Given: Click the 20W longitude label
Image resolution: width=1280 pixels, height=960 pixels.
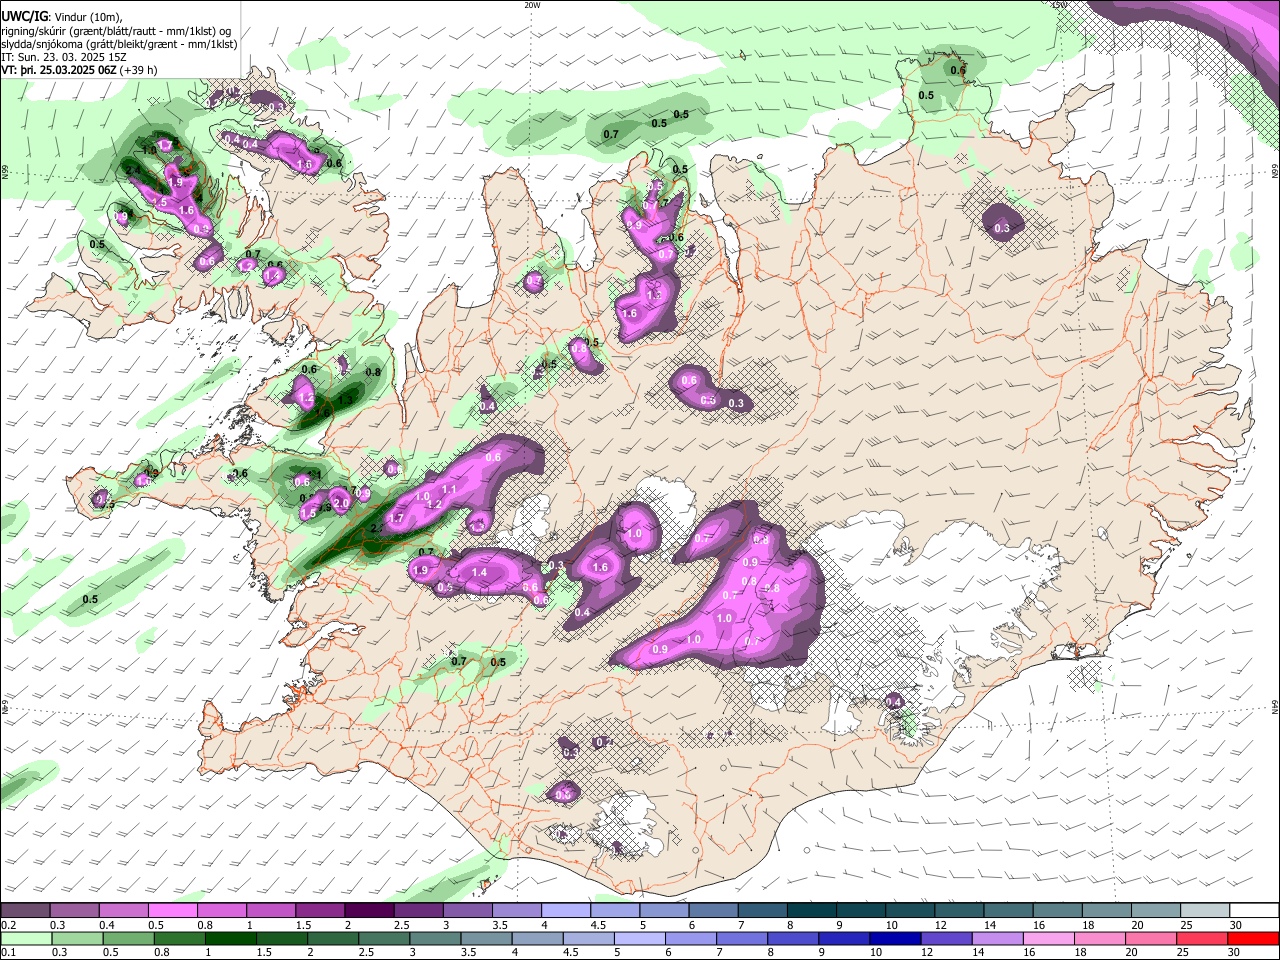Looking at the screenshot, I should click(532, 5).
